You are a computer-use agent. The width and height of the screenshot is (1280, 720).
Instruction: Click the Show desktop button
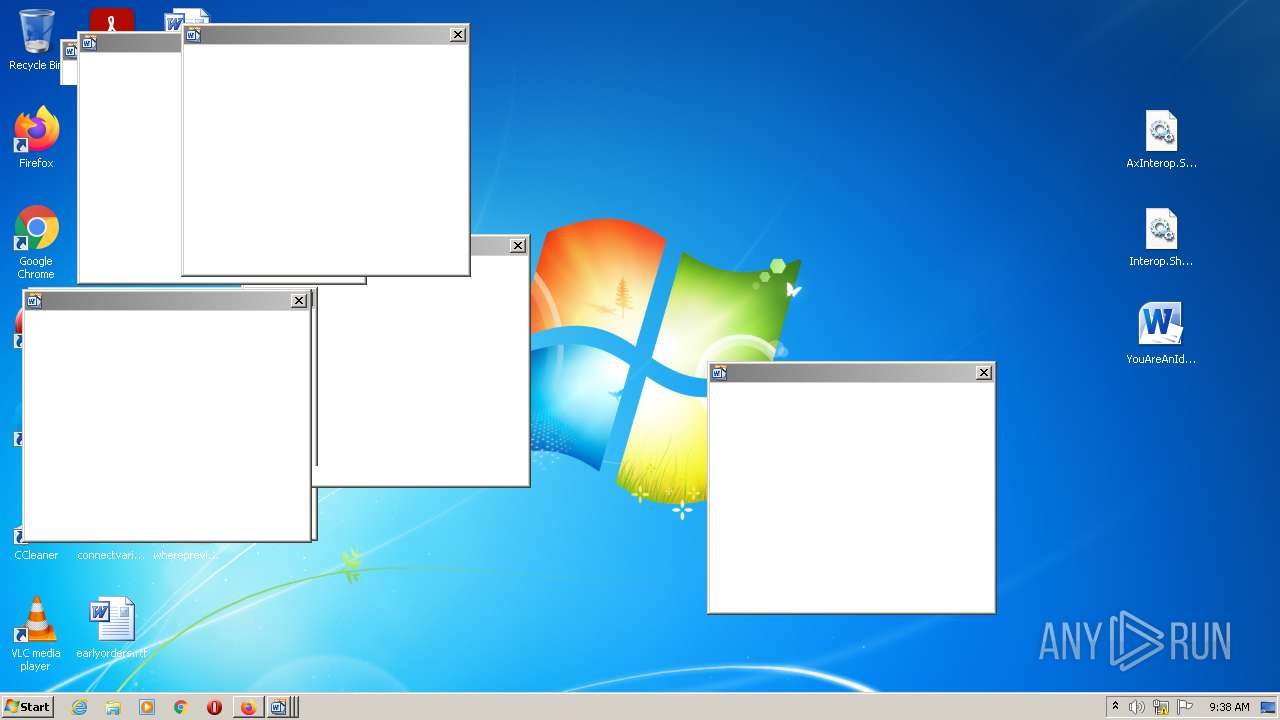[x=1269, y=707]
